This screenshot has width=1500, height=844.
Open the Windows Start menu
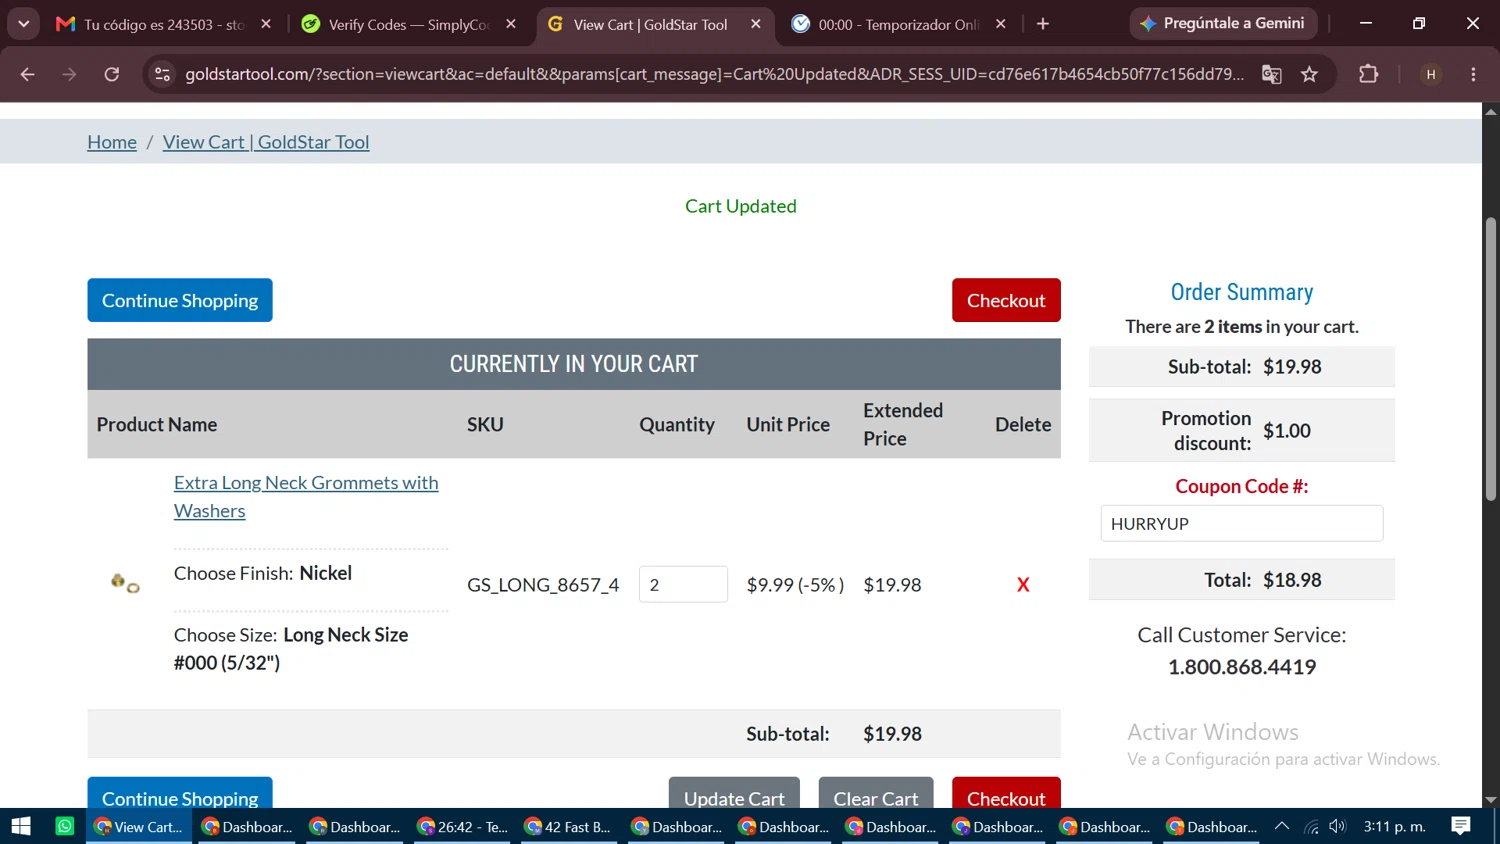21,826
